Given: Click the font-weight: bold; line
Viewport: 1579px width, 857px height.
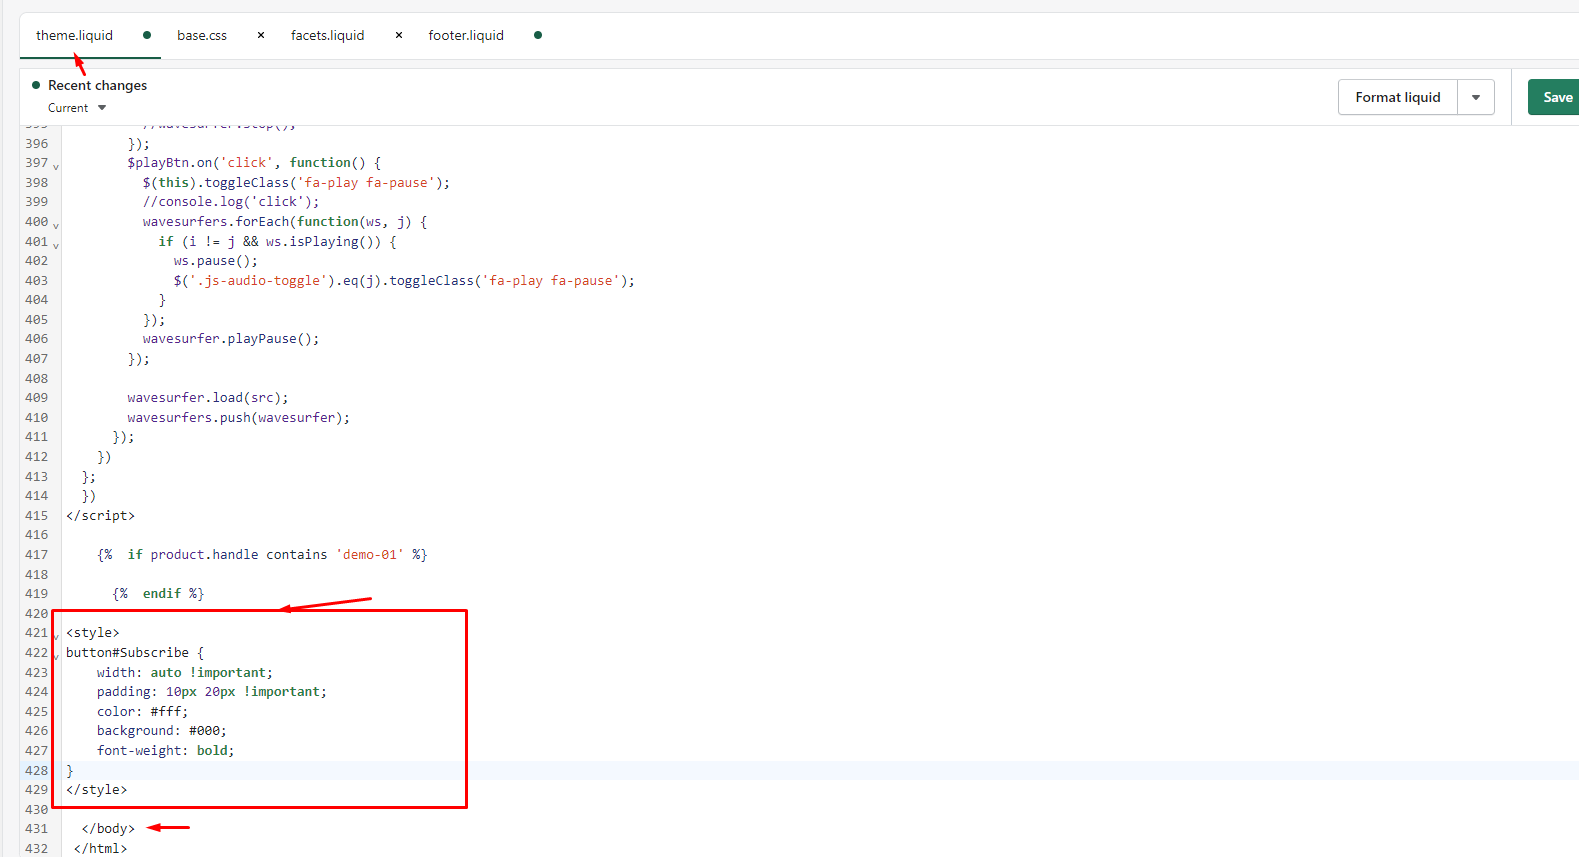Looking at the screenshot, I should 166,751.
